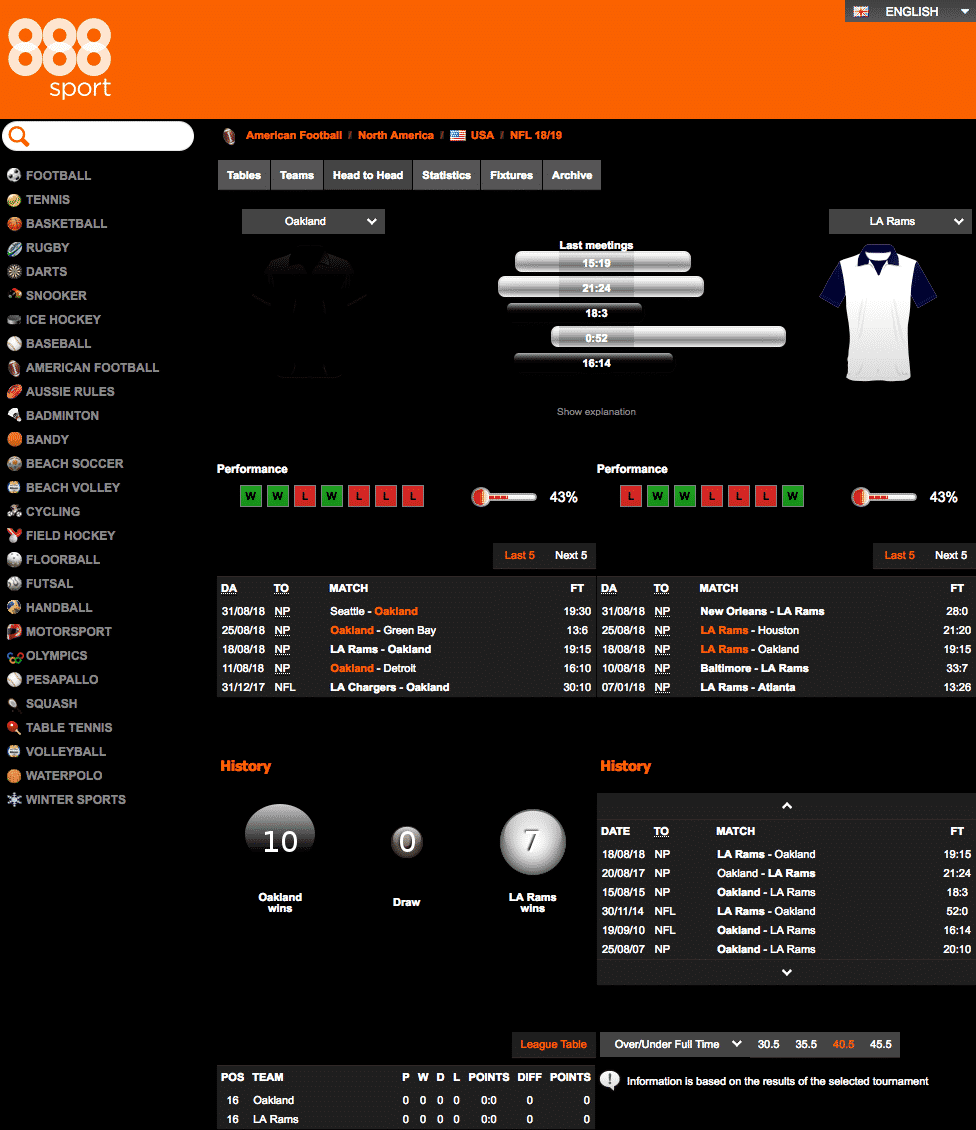Open the Volleyball sidebar icon
This screenshot has width=976, height=1130.
pyautogui.click(x=14, y=751)
